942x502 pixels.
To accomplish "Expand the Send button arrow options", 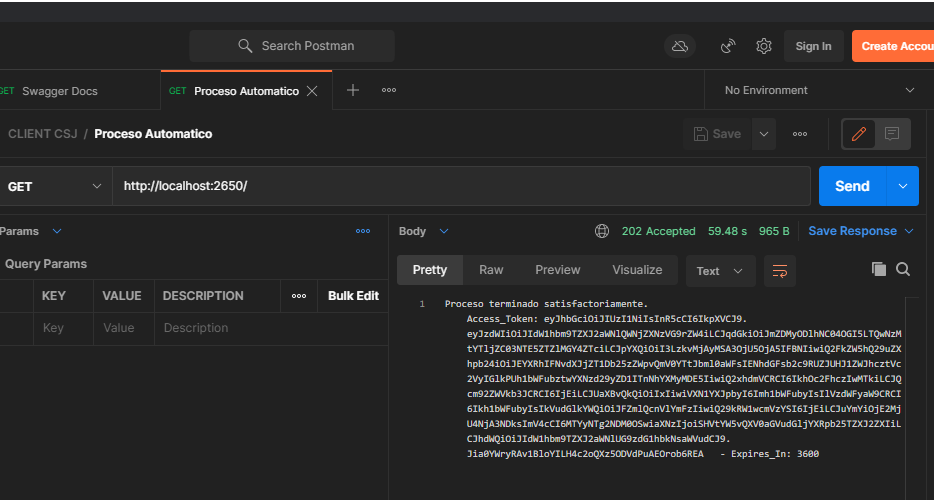I will click(x=903, y=186).
